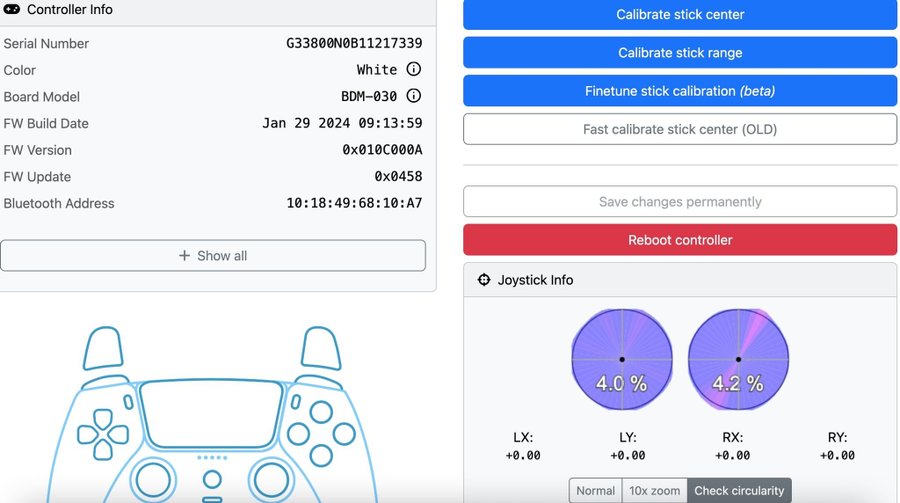Click the left analog stick on the diagram

click(153, 480)
